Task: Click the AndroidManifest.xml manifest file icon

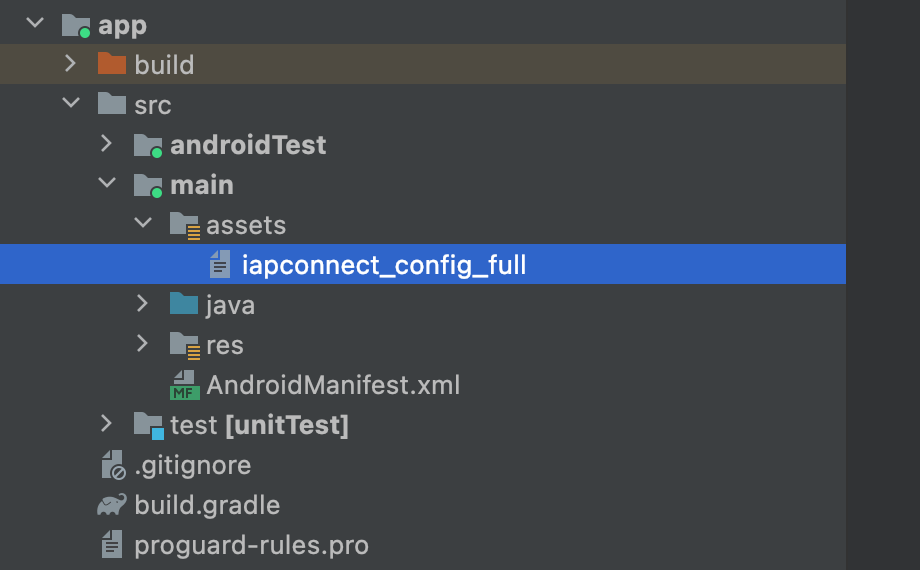Action: (x=184, y=385)
